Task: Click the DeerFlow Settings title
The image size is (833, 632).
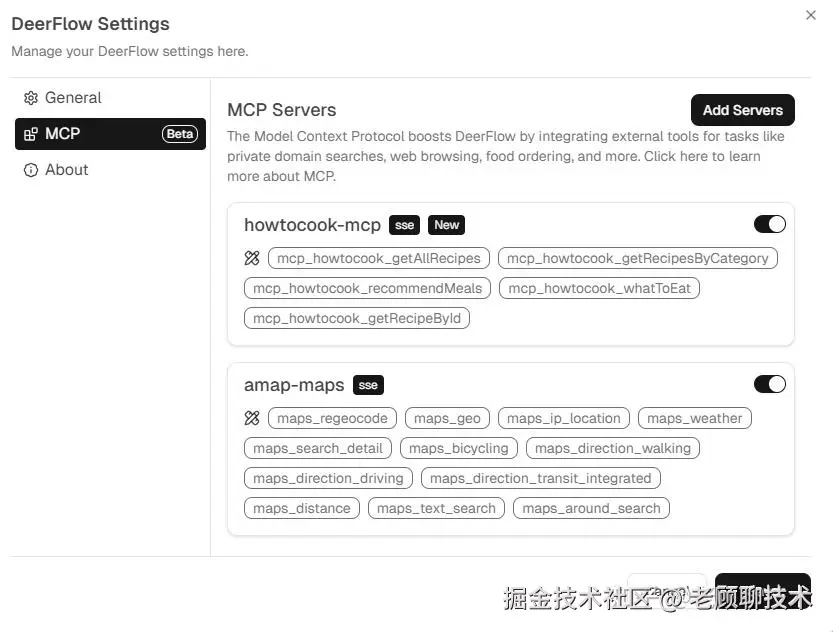Action: [90, 24]
